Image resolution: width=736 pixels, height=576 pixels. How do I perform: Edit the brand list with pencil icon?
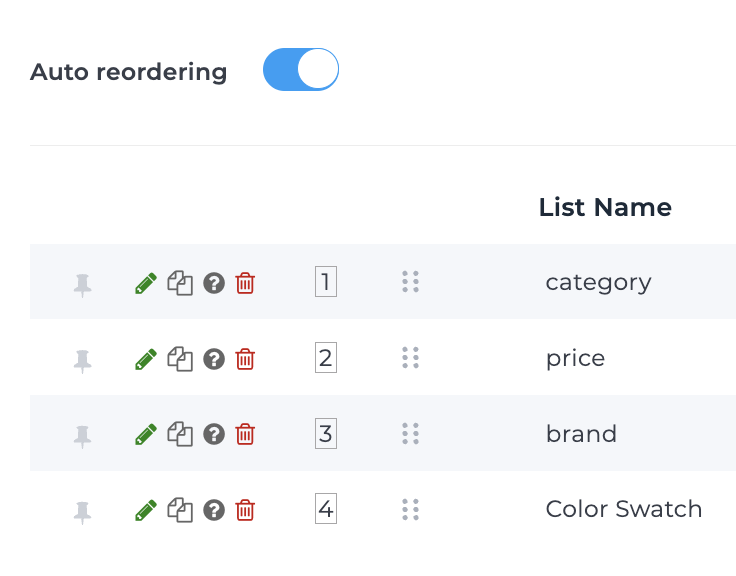point(146,434)
